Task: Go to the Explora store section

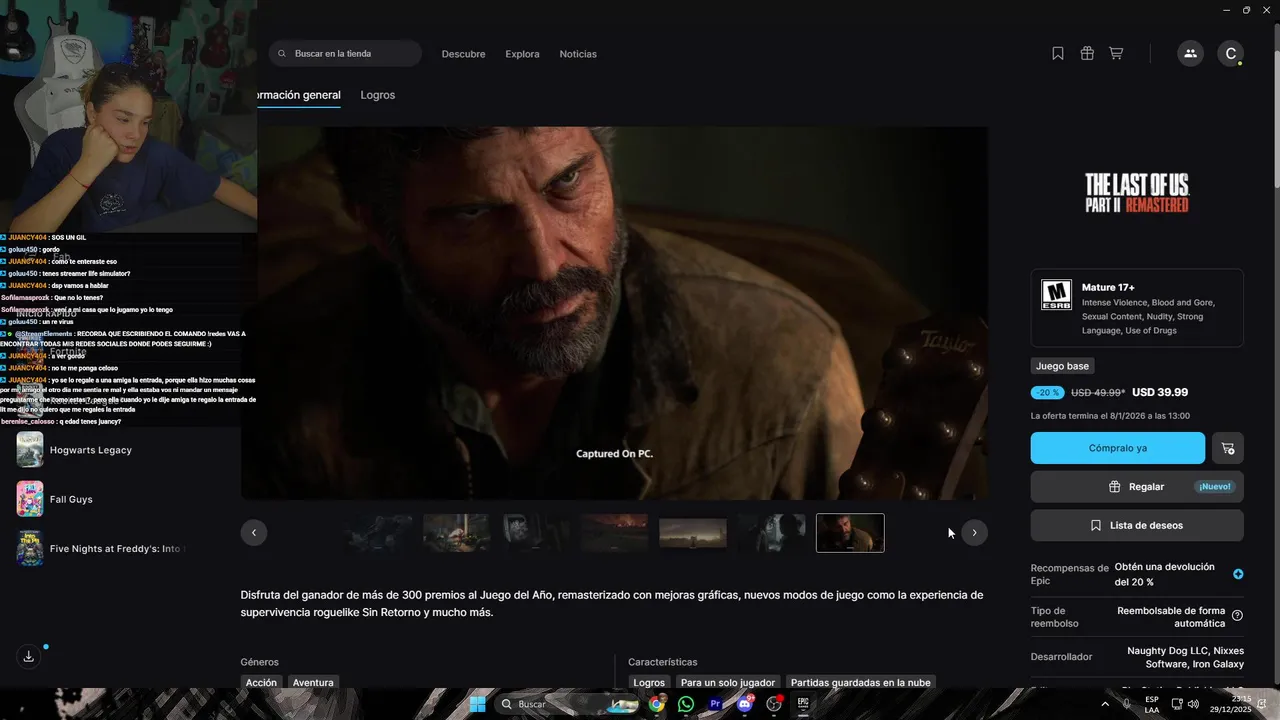Action: pos(522,54)
